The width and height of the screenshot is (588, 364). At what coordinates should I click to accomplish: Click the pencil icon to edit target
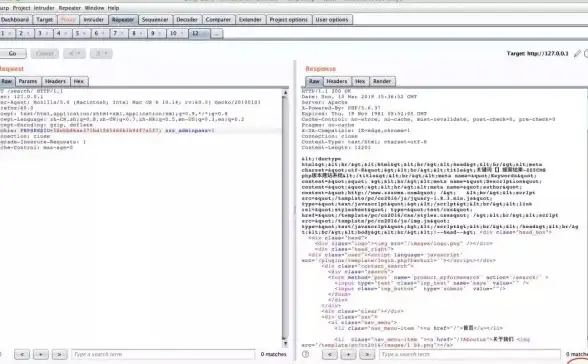[577, 54]
